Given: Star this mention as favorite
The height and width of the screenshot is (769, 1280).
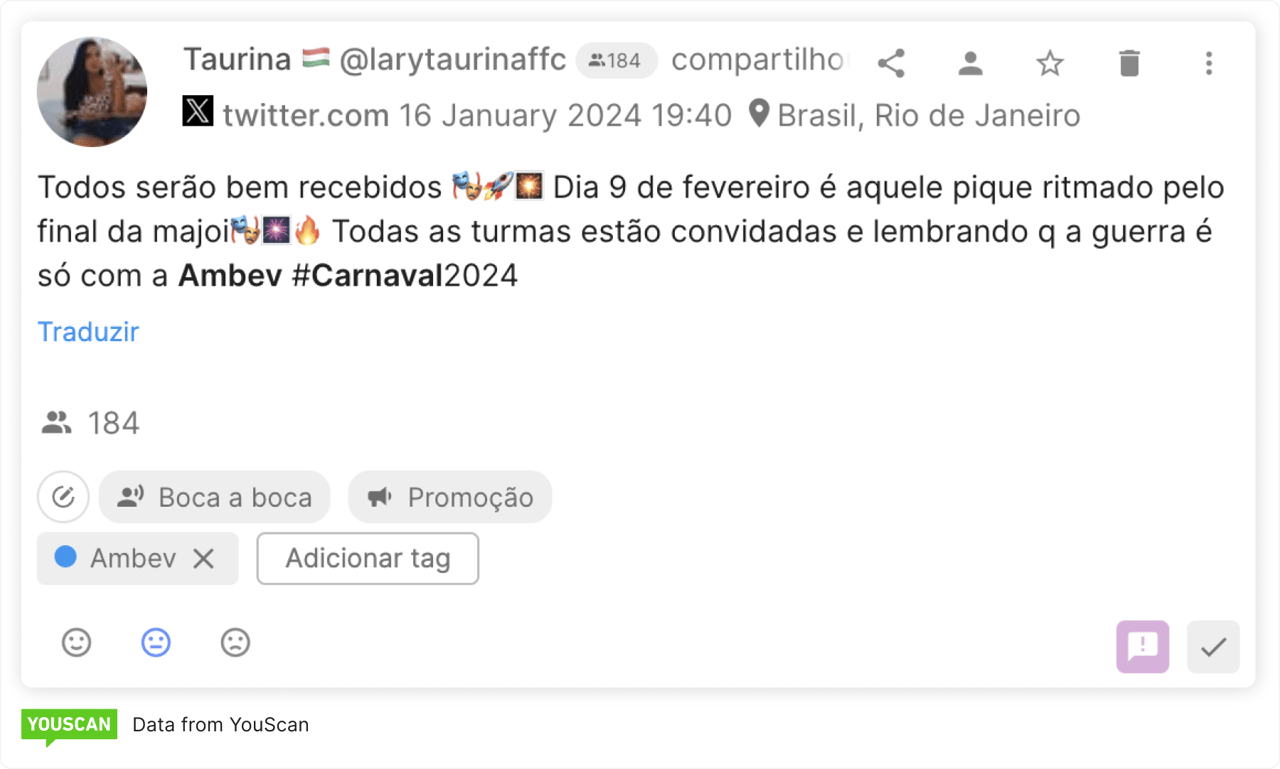Looking at the screenshot, I should pos(1050,63).
